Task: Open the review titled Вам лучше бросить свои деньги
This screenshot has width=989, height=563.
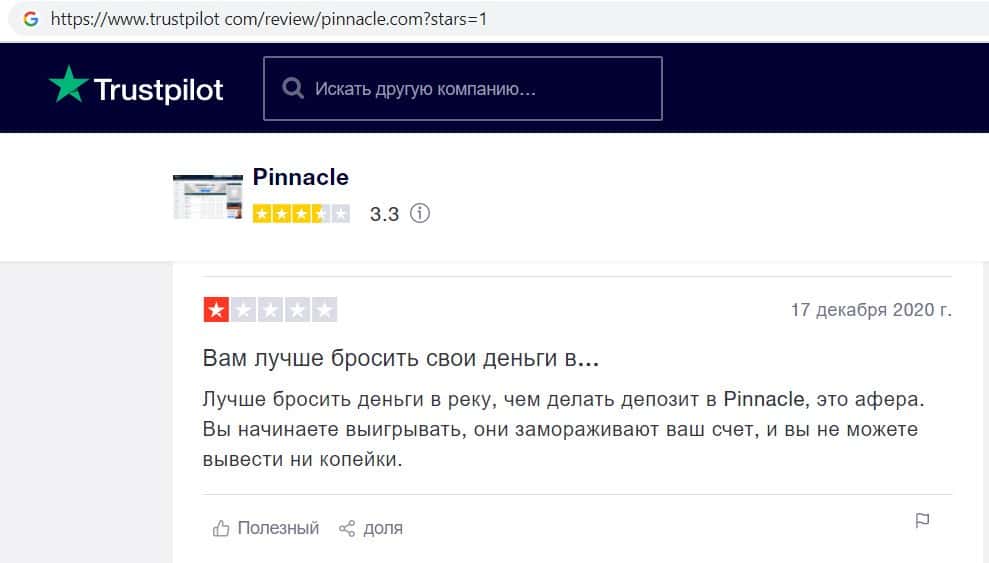Action: pos(400,358)
